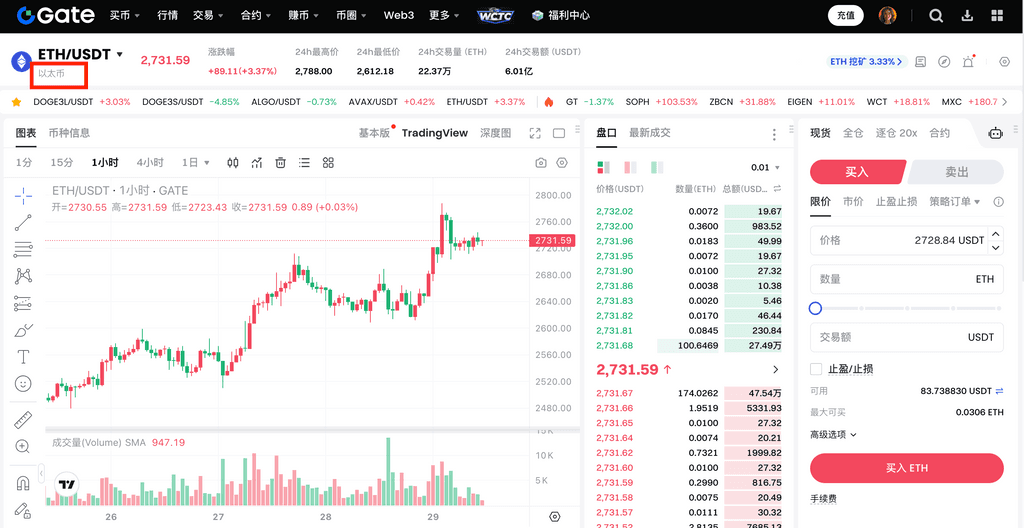The height and width of the screenshot is (528, 1024).
Task: Select the trend line drawing tool
Action: 23,222
